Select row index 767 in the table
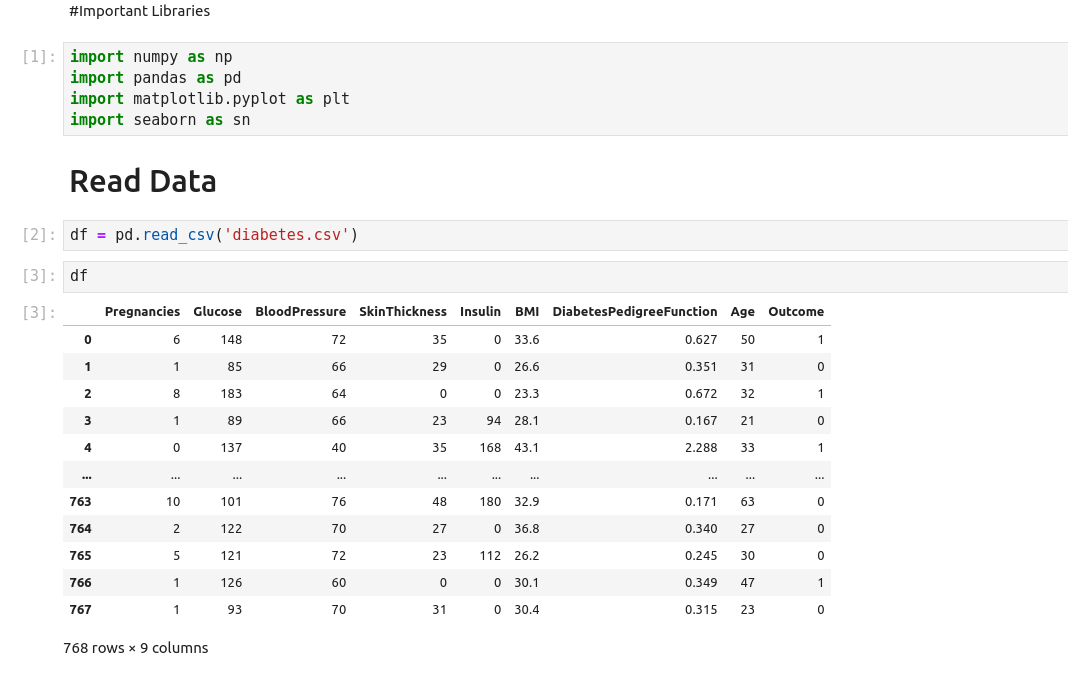1068x688 pixels. 80,609
